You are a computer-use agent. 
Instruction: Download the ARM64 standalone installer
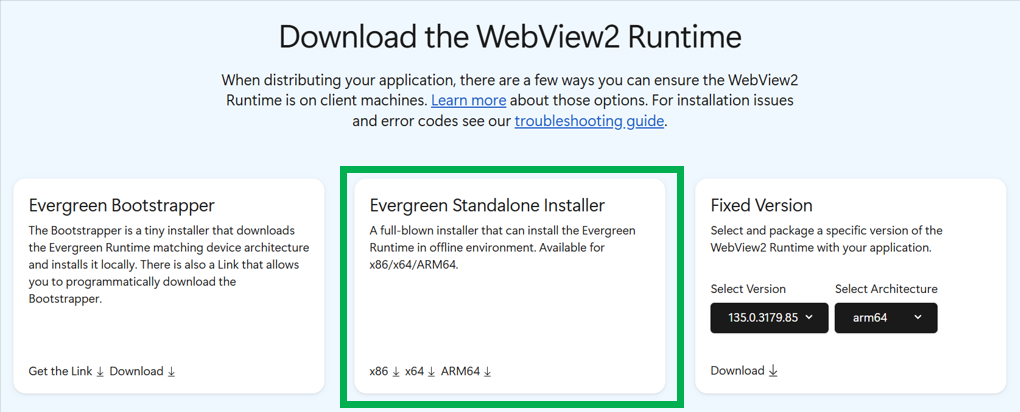click(466, 371)
